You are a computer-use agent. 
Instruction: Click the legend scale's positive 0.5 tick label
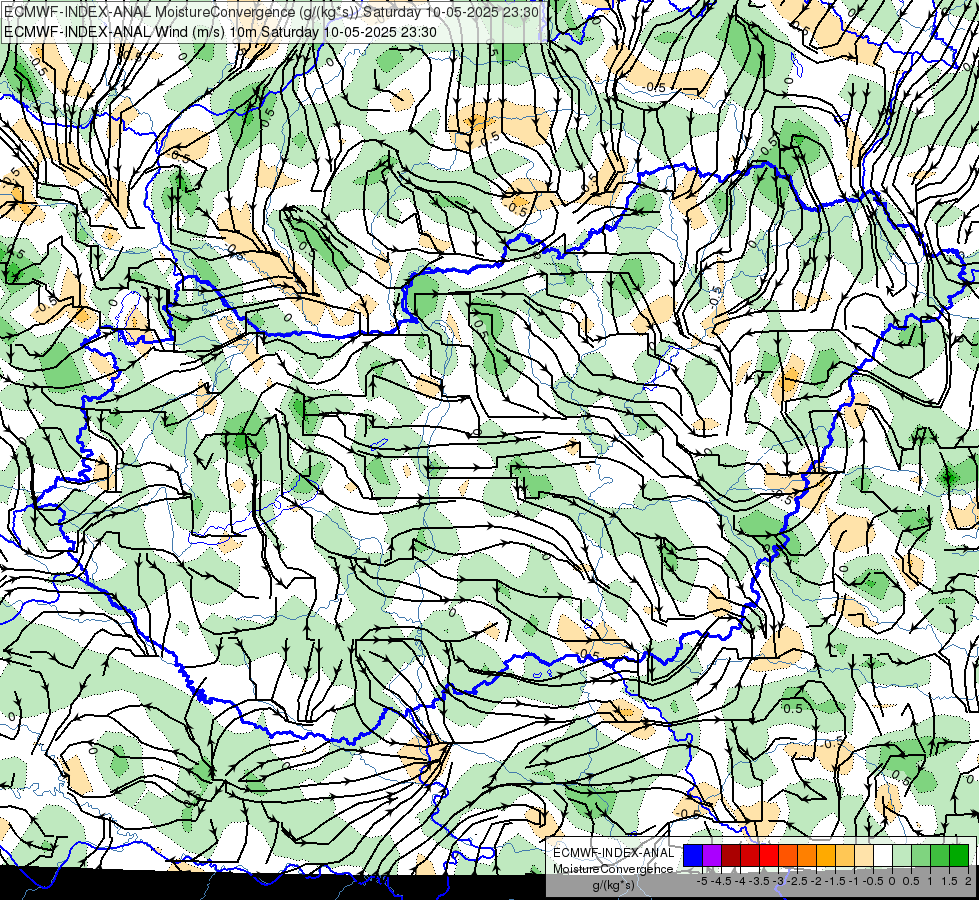911,881
